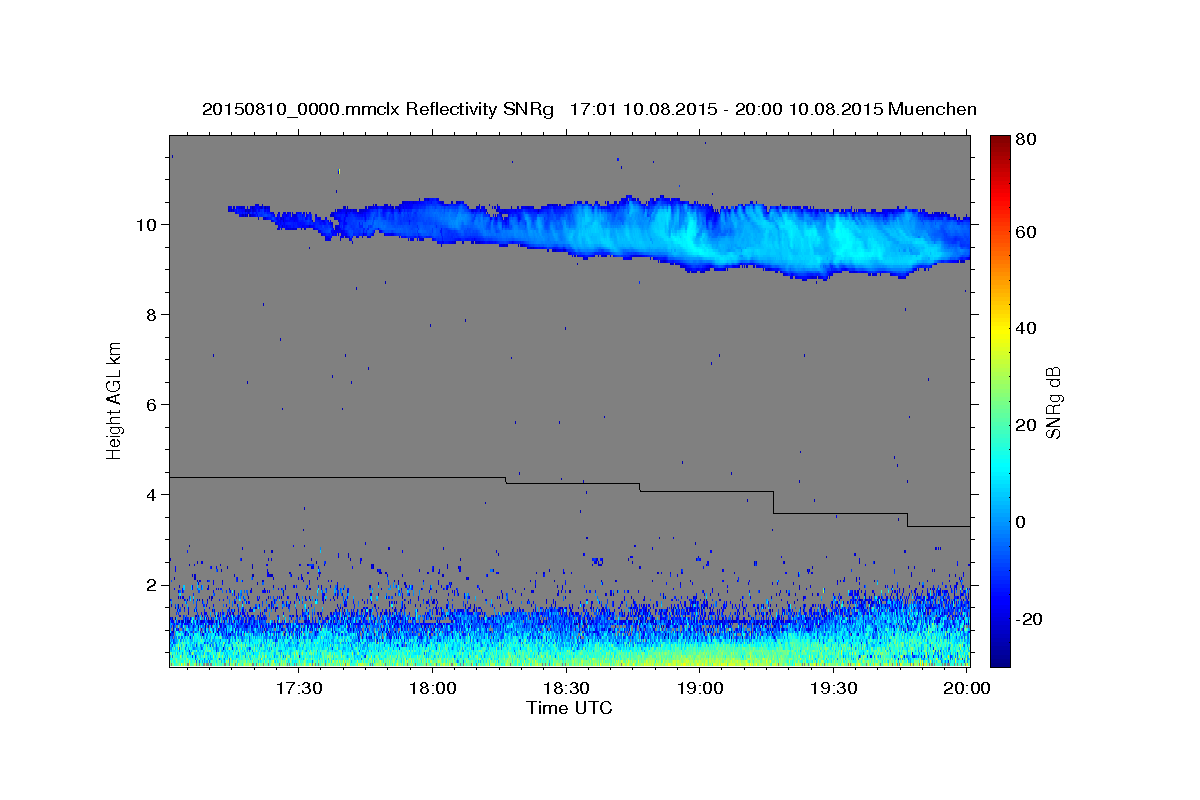
Task: Click the dark blue bottom of colorbar
Action: point(1000,655)
